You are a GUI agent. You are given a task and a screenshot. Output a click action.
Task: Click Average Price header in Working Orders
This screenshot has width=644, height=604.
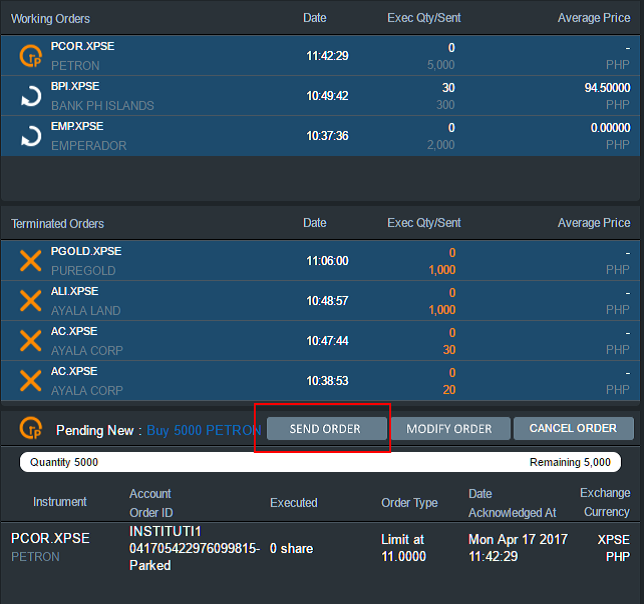click(594, 18)
